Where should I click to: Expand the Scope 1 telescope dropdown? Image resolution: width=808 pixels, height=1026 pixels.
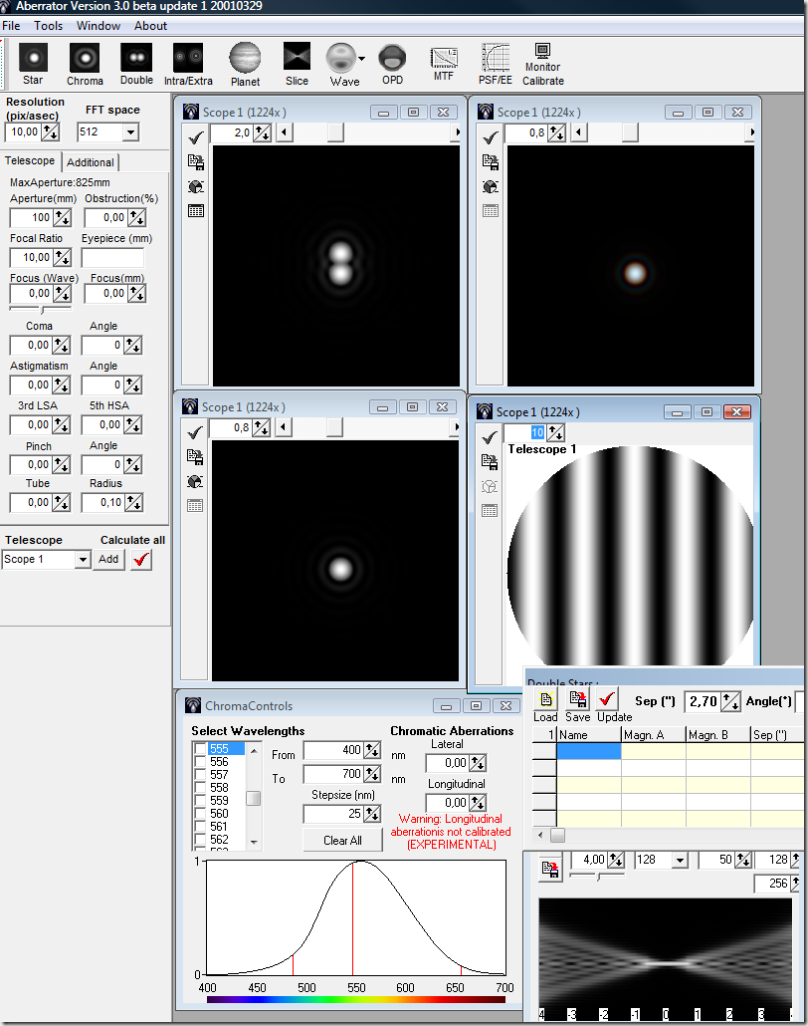click(x=82, y=560)
